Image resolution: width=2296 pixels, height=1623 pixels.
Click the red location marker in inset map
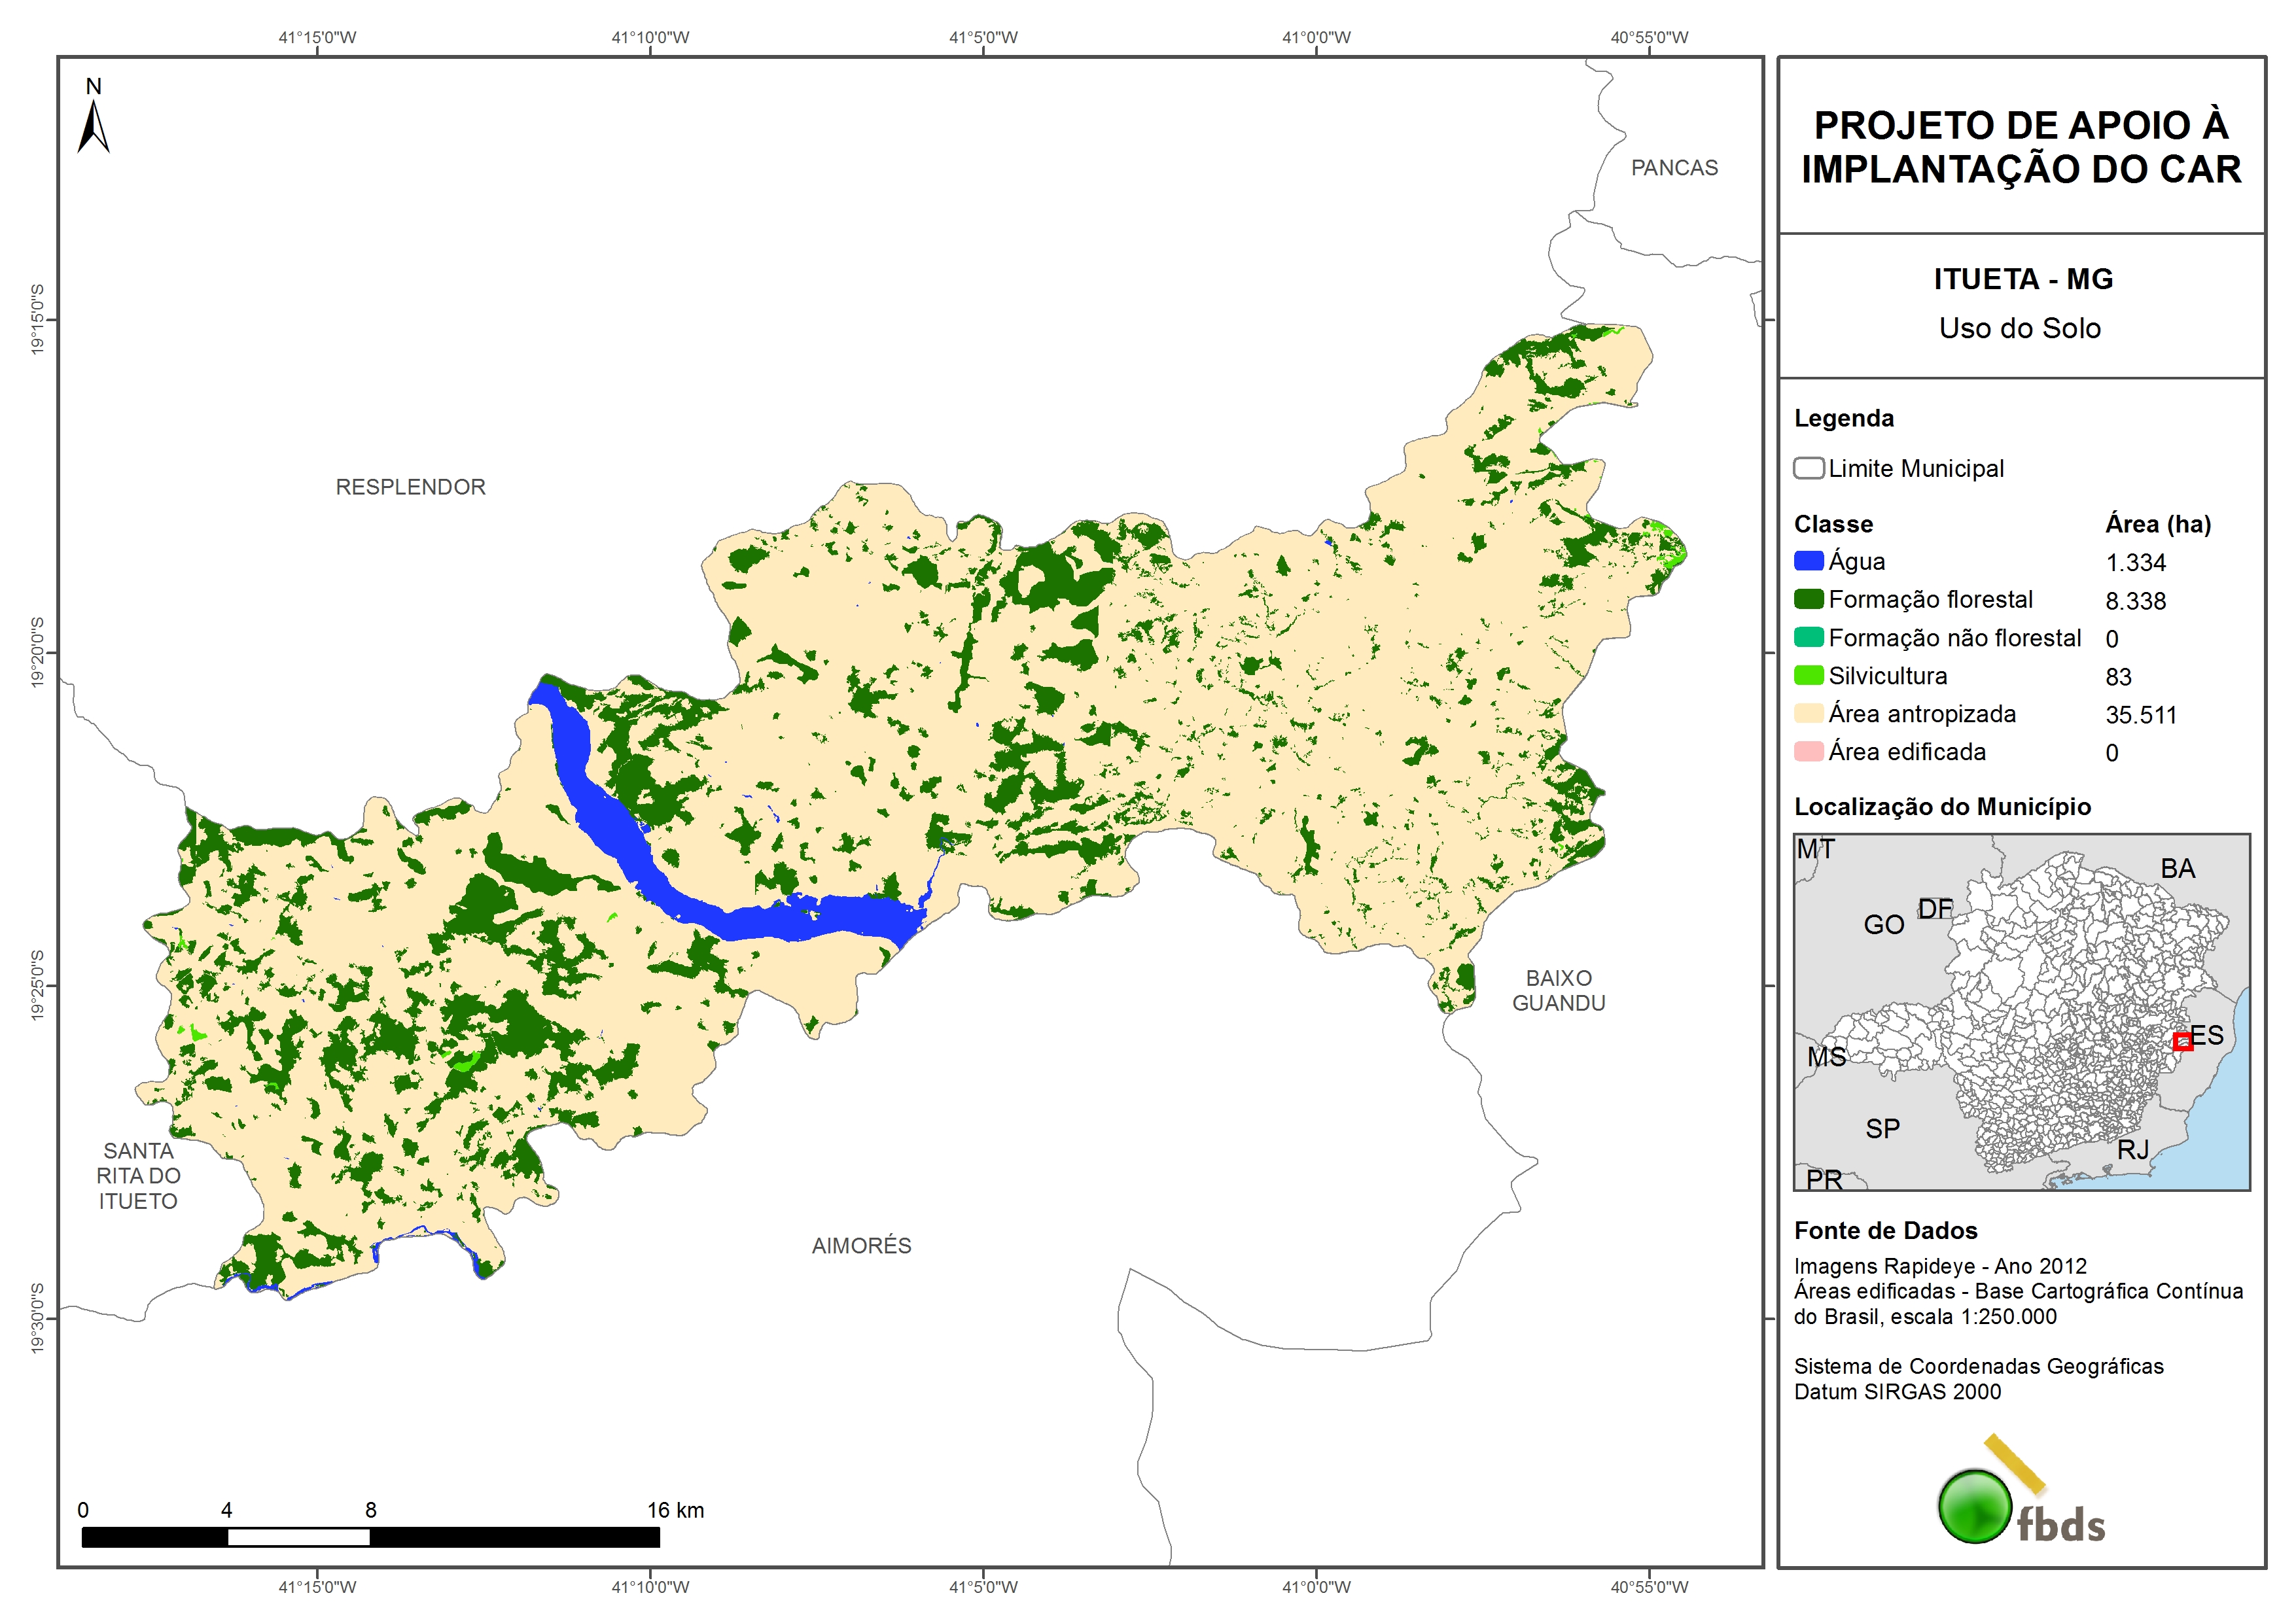pos(2183,1041)
